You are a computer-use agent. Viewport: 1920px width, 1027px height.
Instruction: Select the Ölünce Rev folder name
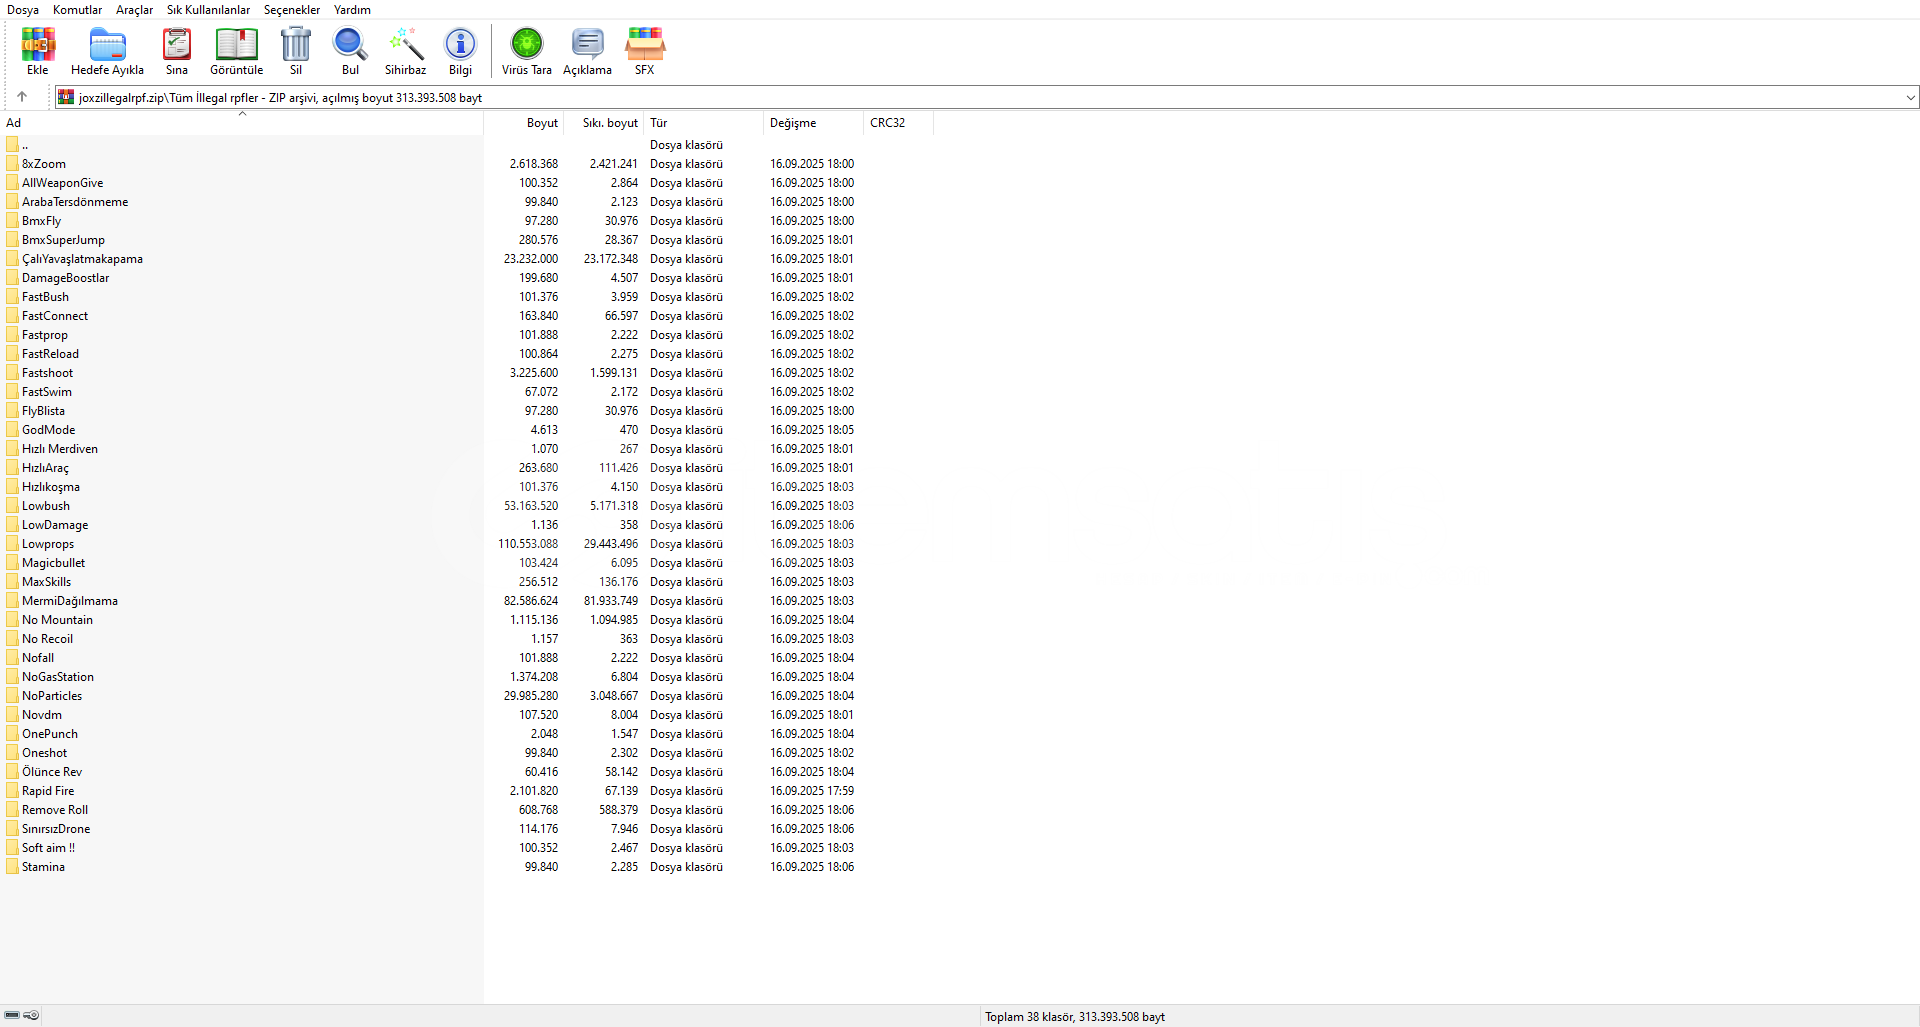click(52, 772)
